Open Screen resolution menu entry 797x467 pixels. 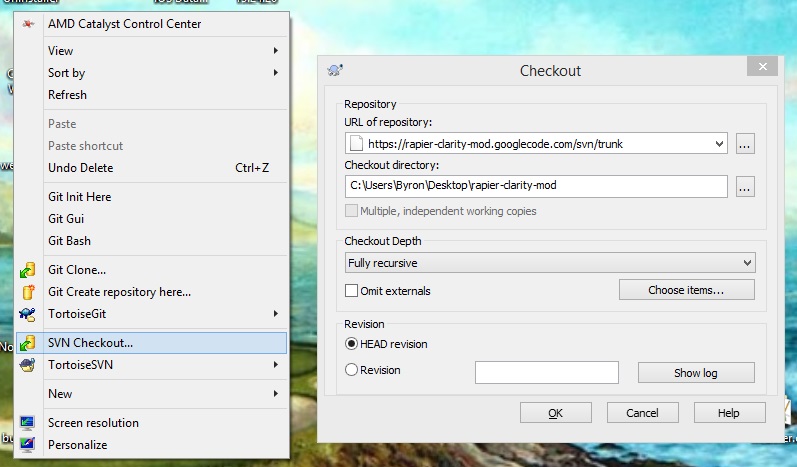coord(151,423)
